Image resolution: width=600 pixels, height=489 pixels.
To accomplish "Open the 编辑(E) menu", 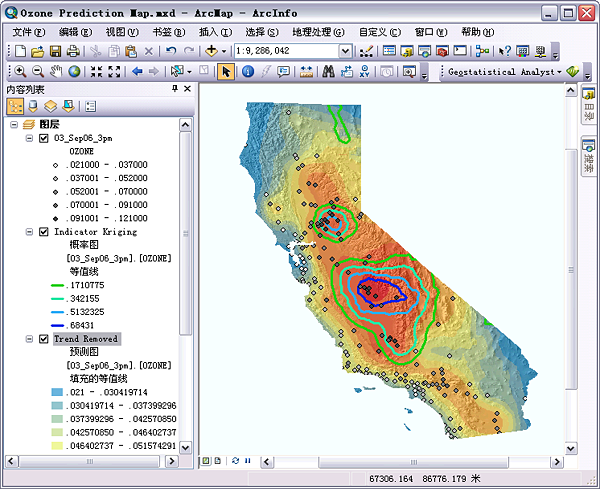I will (x=75, y=32).
